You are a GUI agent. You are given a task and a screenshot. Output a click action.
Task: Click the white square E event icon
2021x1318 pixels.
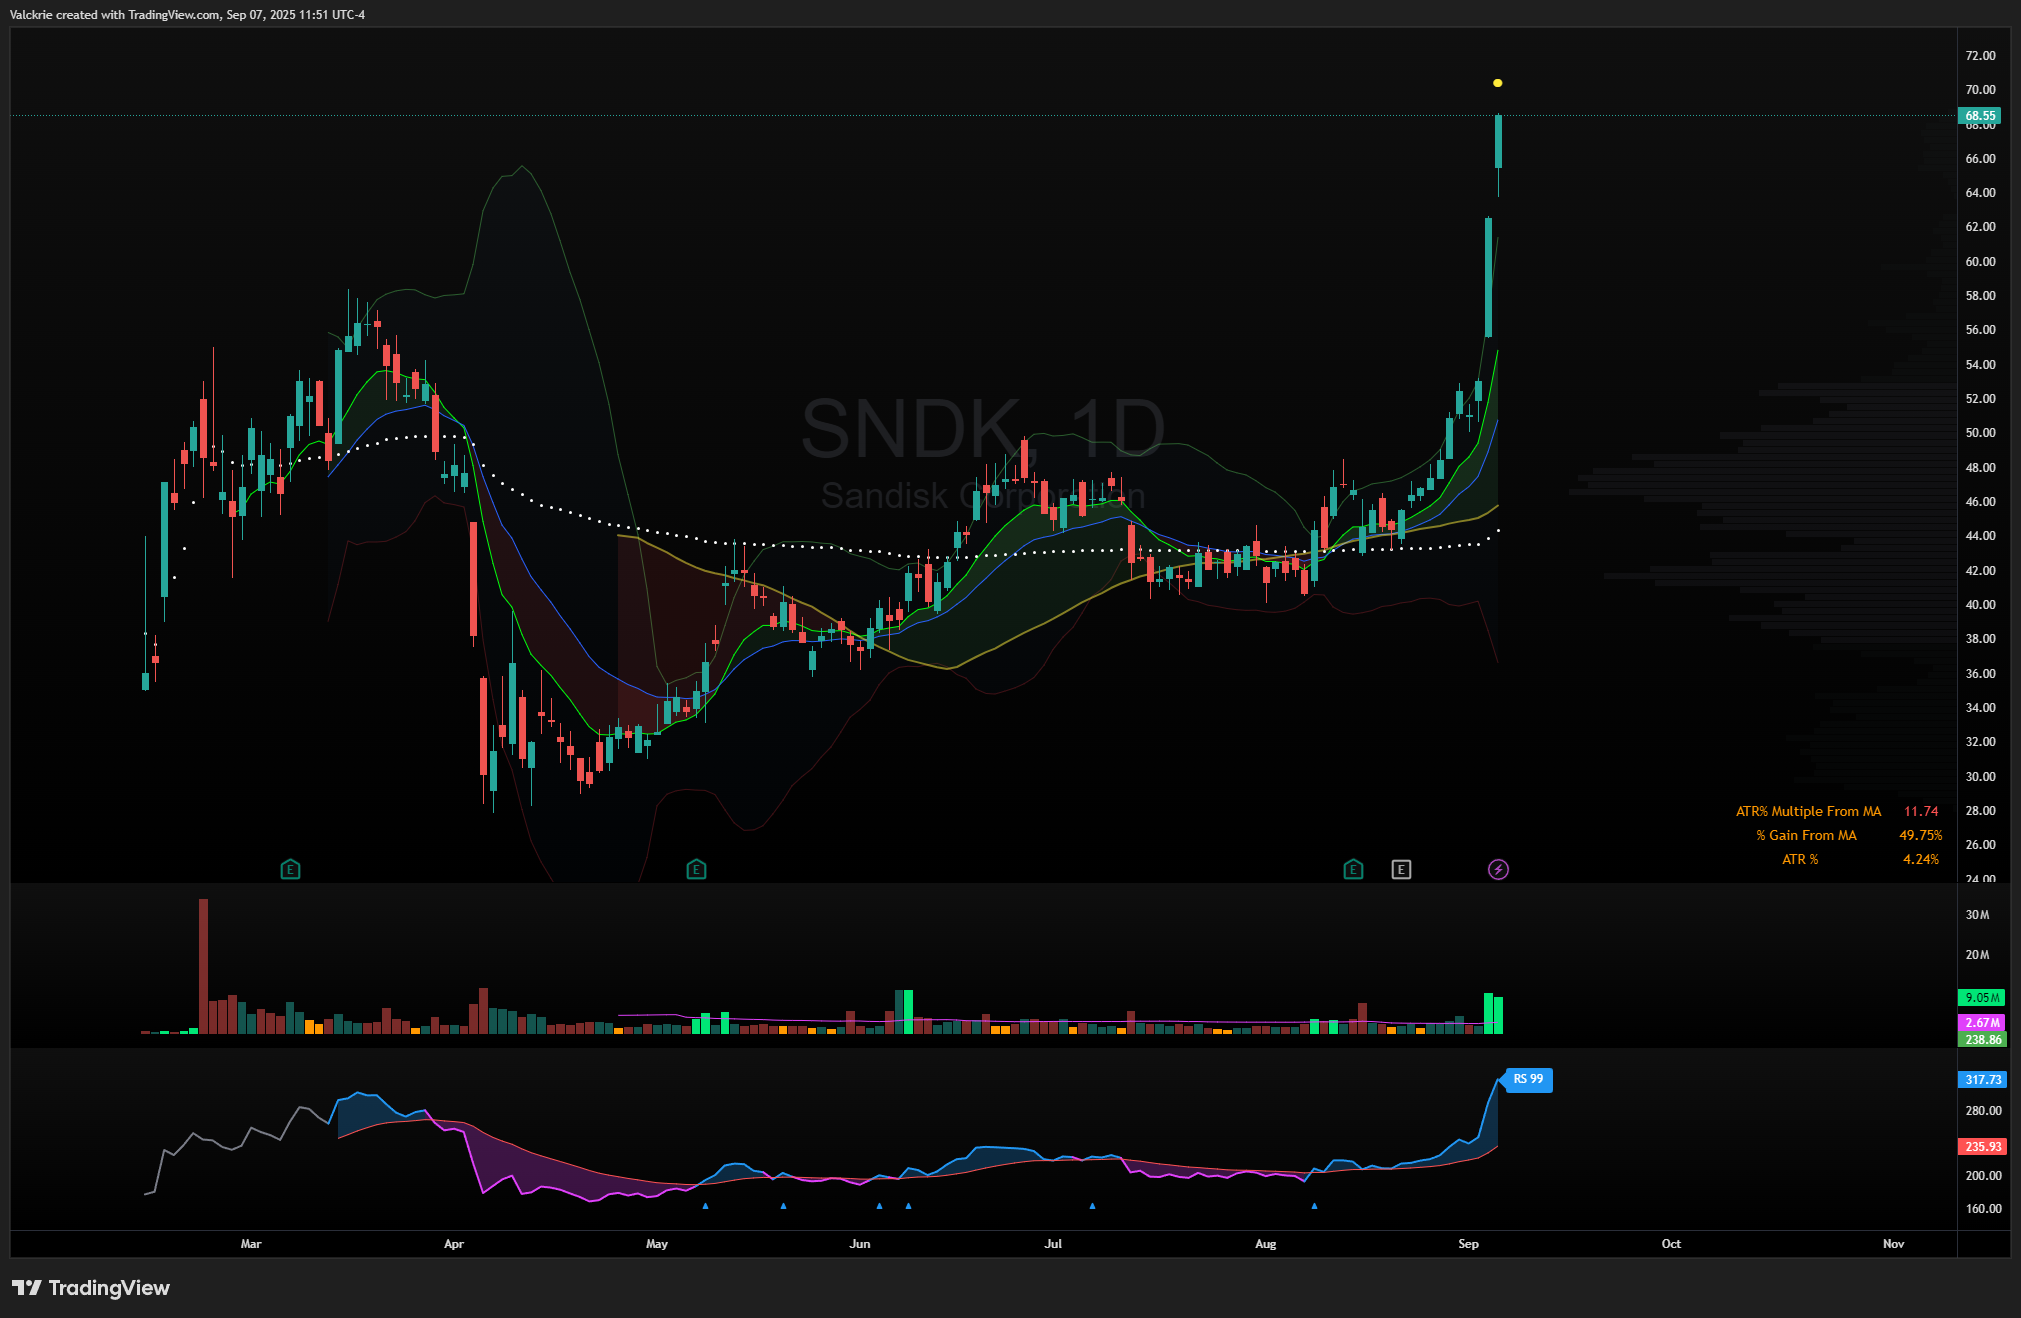coord(1401,869)
